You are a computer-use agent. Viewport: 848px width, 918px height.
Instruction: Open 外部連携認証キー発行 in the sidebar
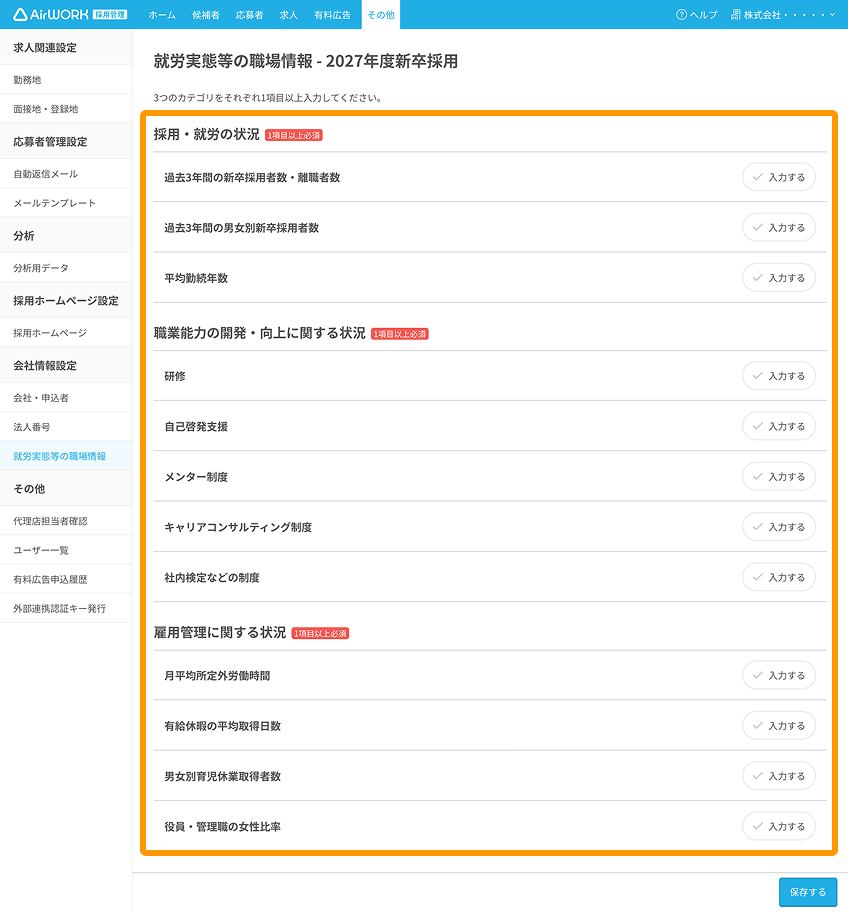point(66,609)
